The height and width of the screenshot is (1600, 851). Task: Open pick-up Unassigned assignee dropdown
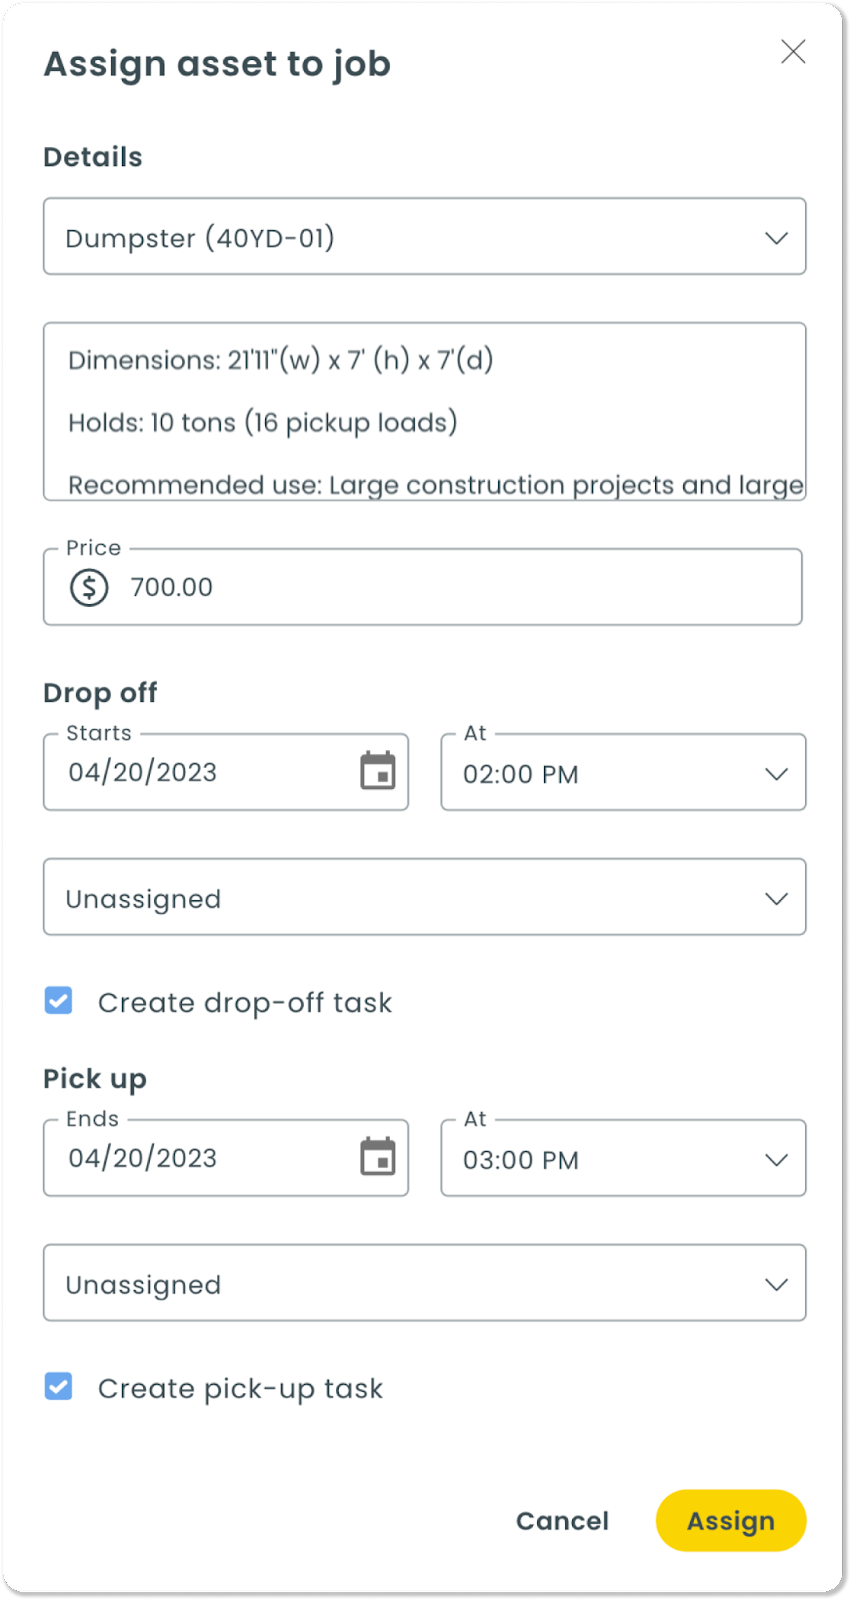[425, 1283]
